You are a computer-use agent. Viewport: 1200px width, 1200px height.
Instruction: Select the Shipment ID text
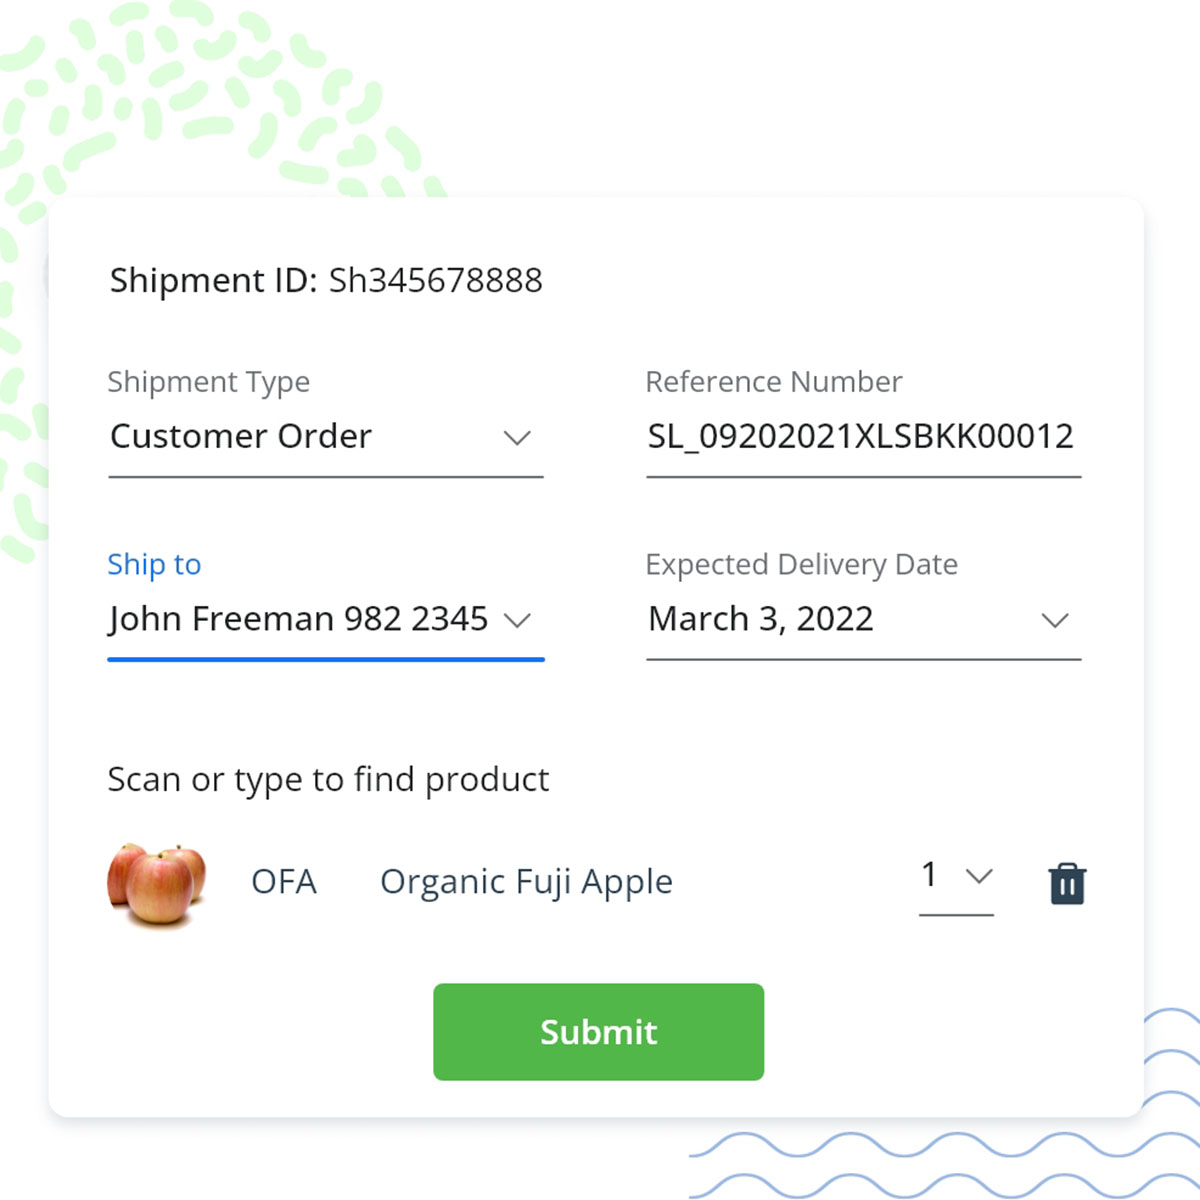point(325,281)
